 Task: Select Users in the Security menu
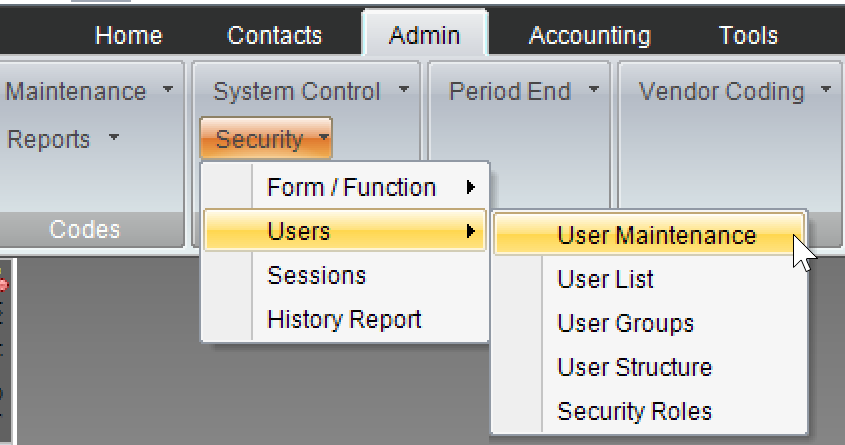pyautogui.click(x=299, y=232)
